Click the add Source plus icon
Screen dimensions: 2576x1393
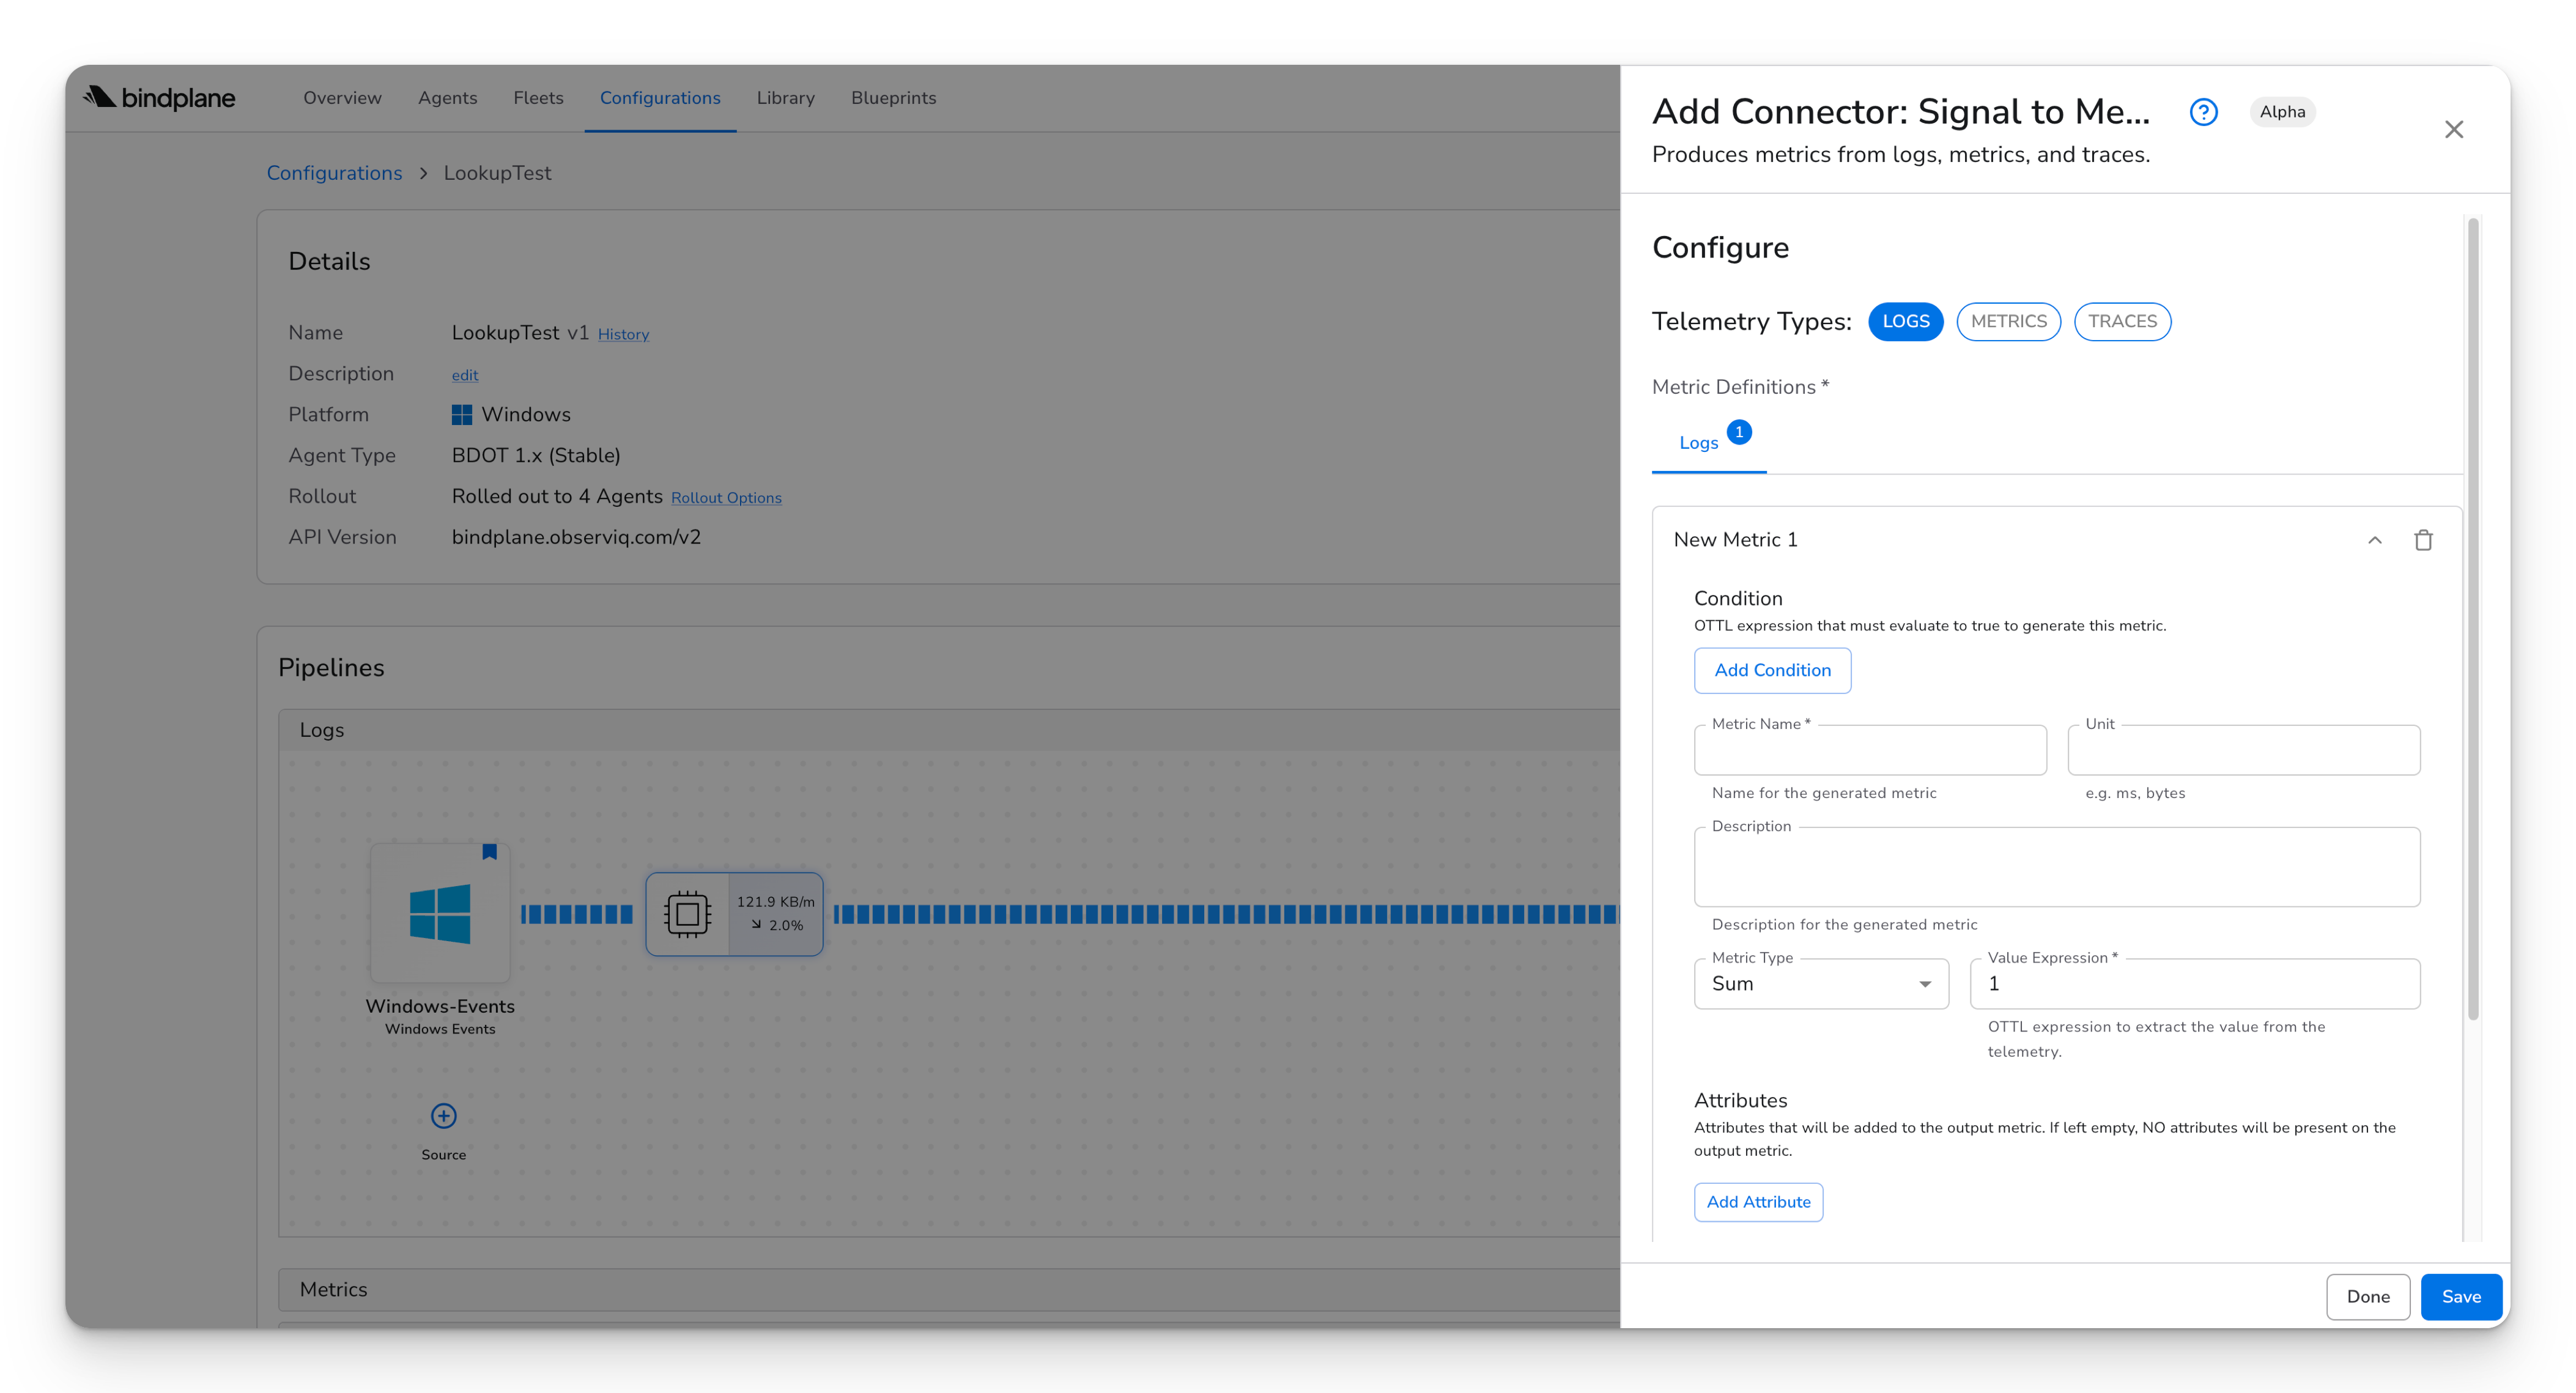pyautogui.click(x=443, y=1116)
